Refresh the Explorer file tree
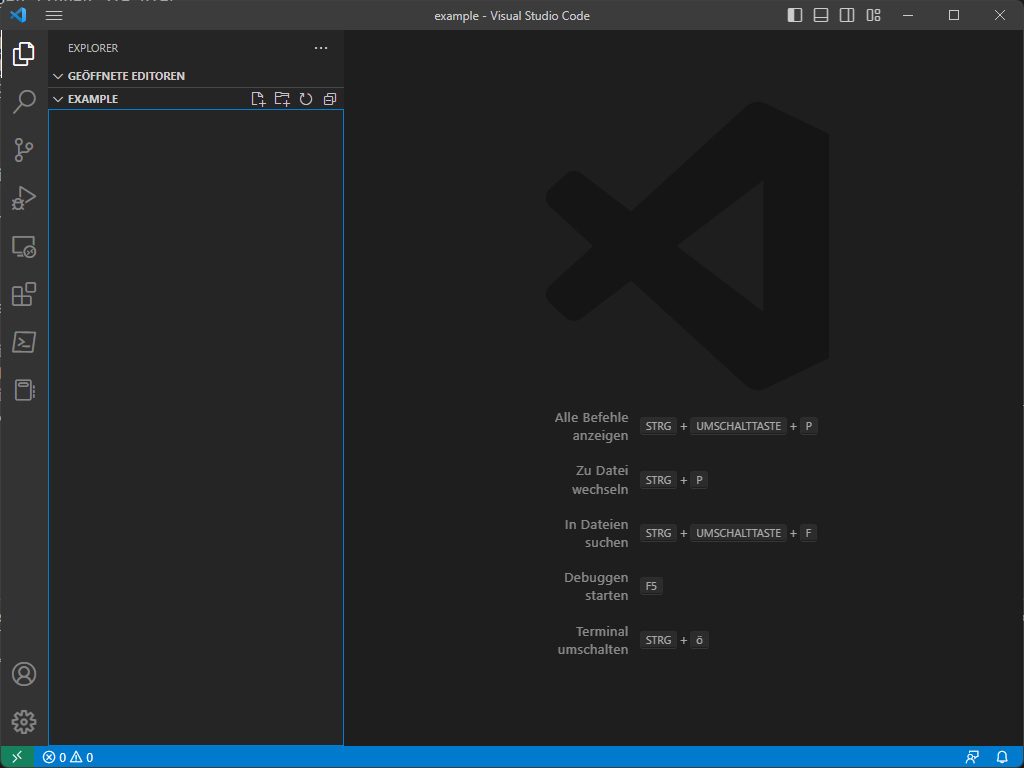Screen dimensions: 1024x768 305,98
